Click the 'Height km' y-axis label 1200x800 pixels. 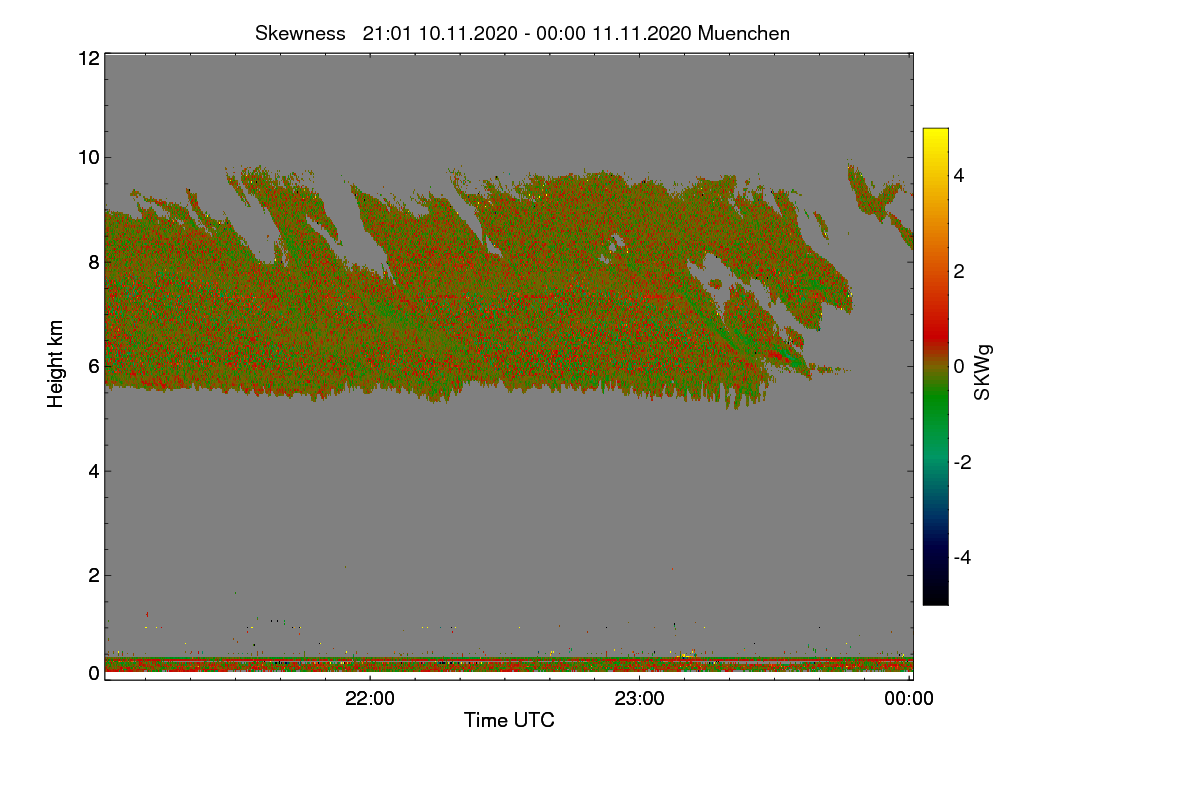56,364
